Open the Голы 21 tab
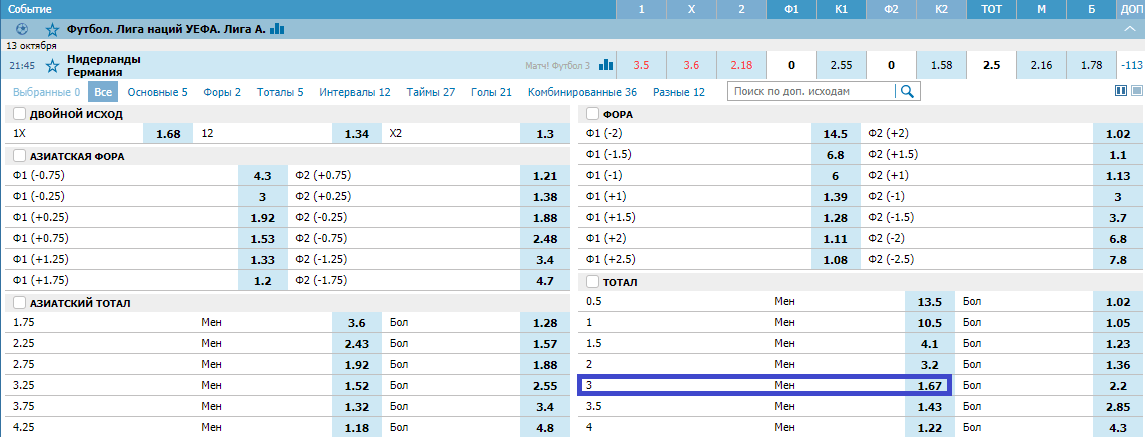This screenshot has height=437, width=1145. tap(491, 92)
